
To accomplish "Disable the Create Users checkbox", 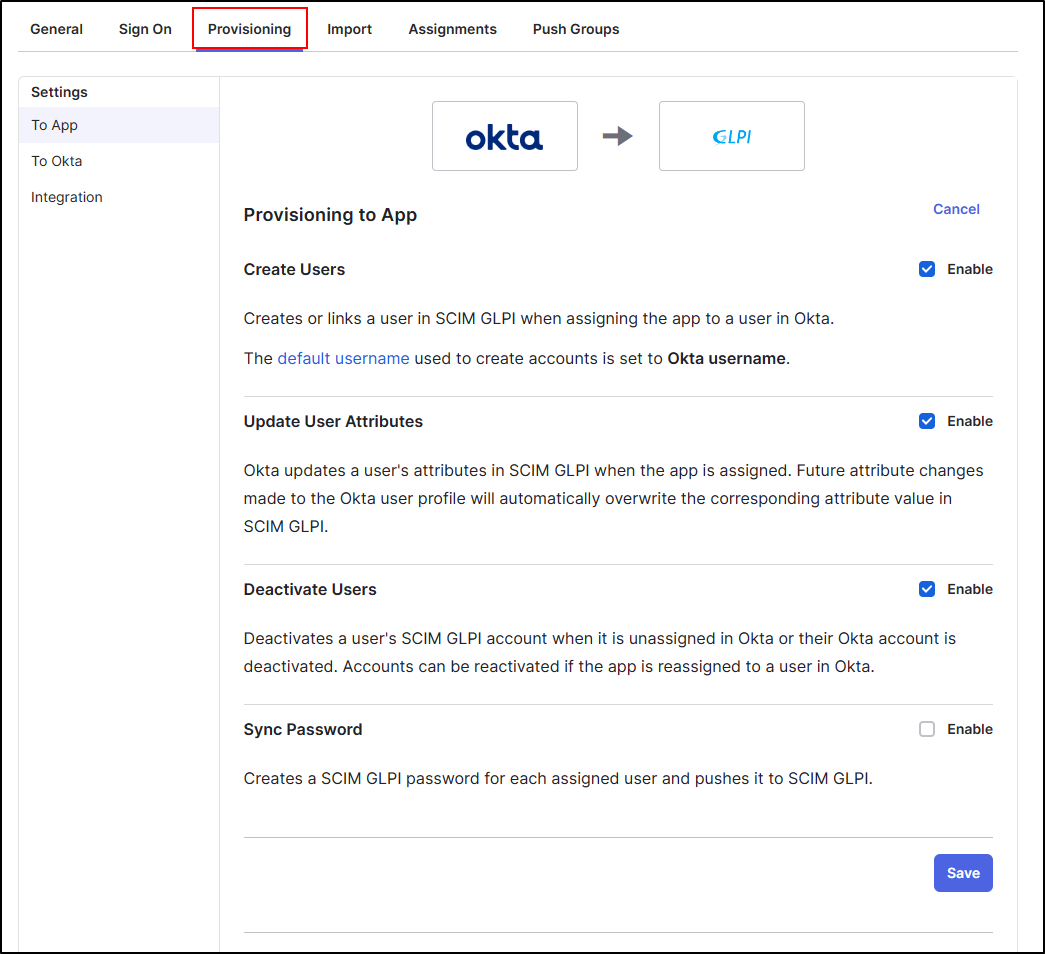I will tap(927, 269).
